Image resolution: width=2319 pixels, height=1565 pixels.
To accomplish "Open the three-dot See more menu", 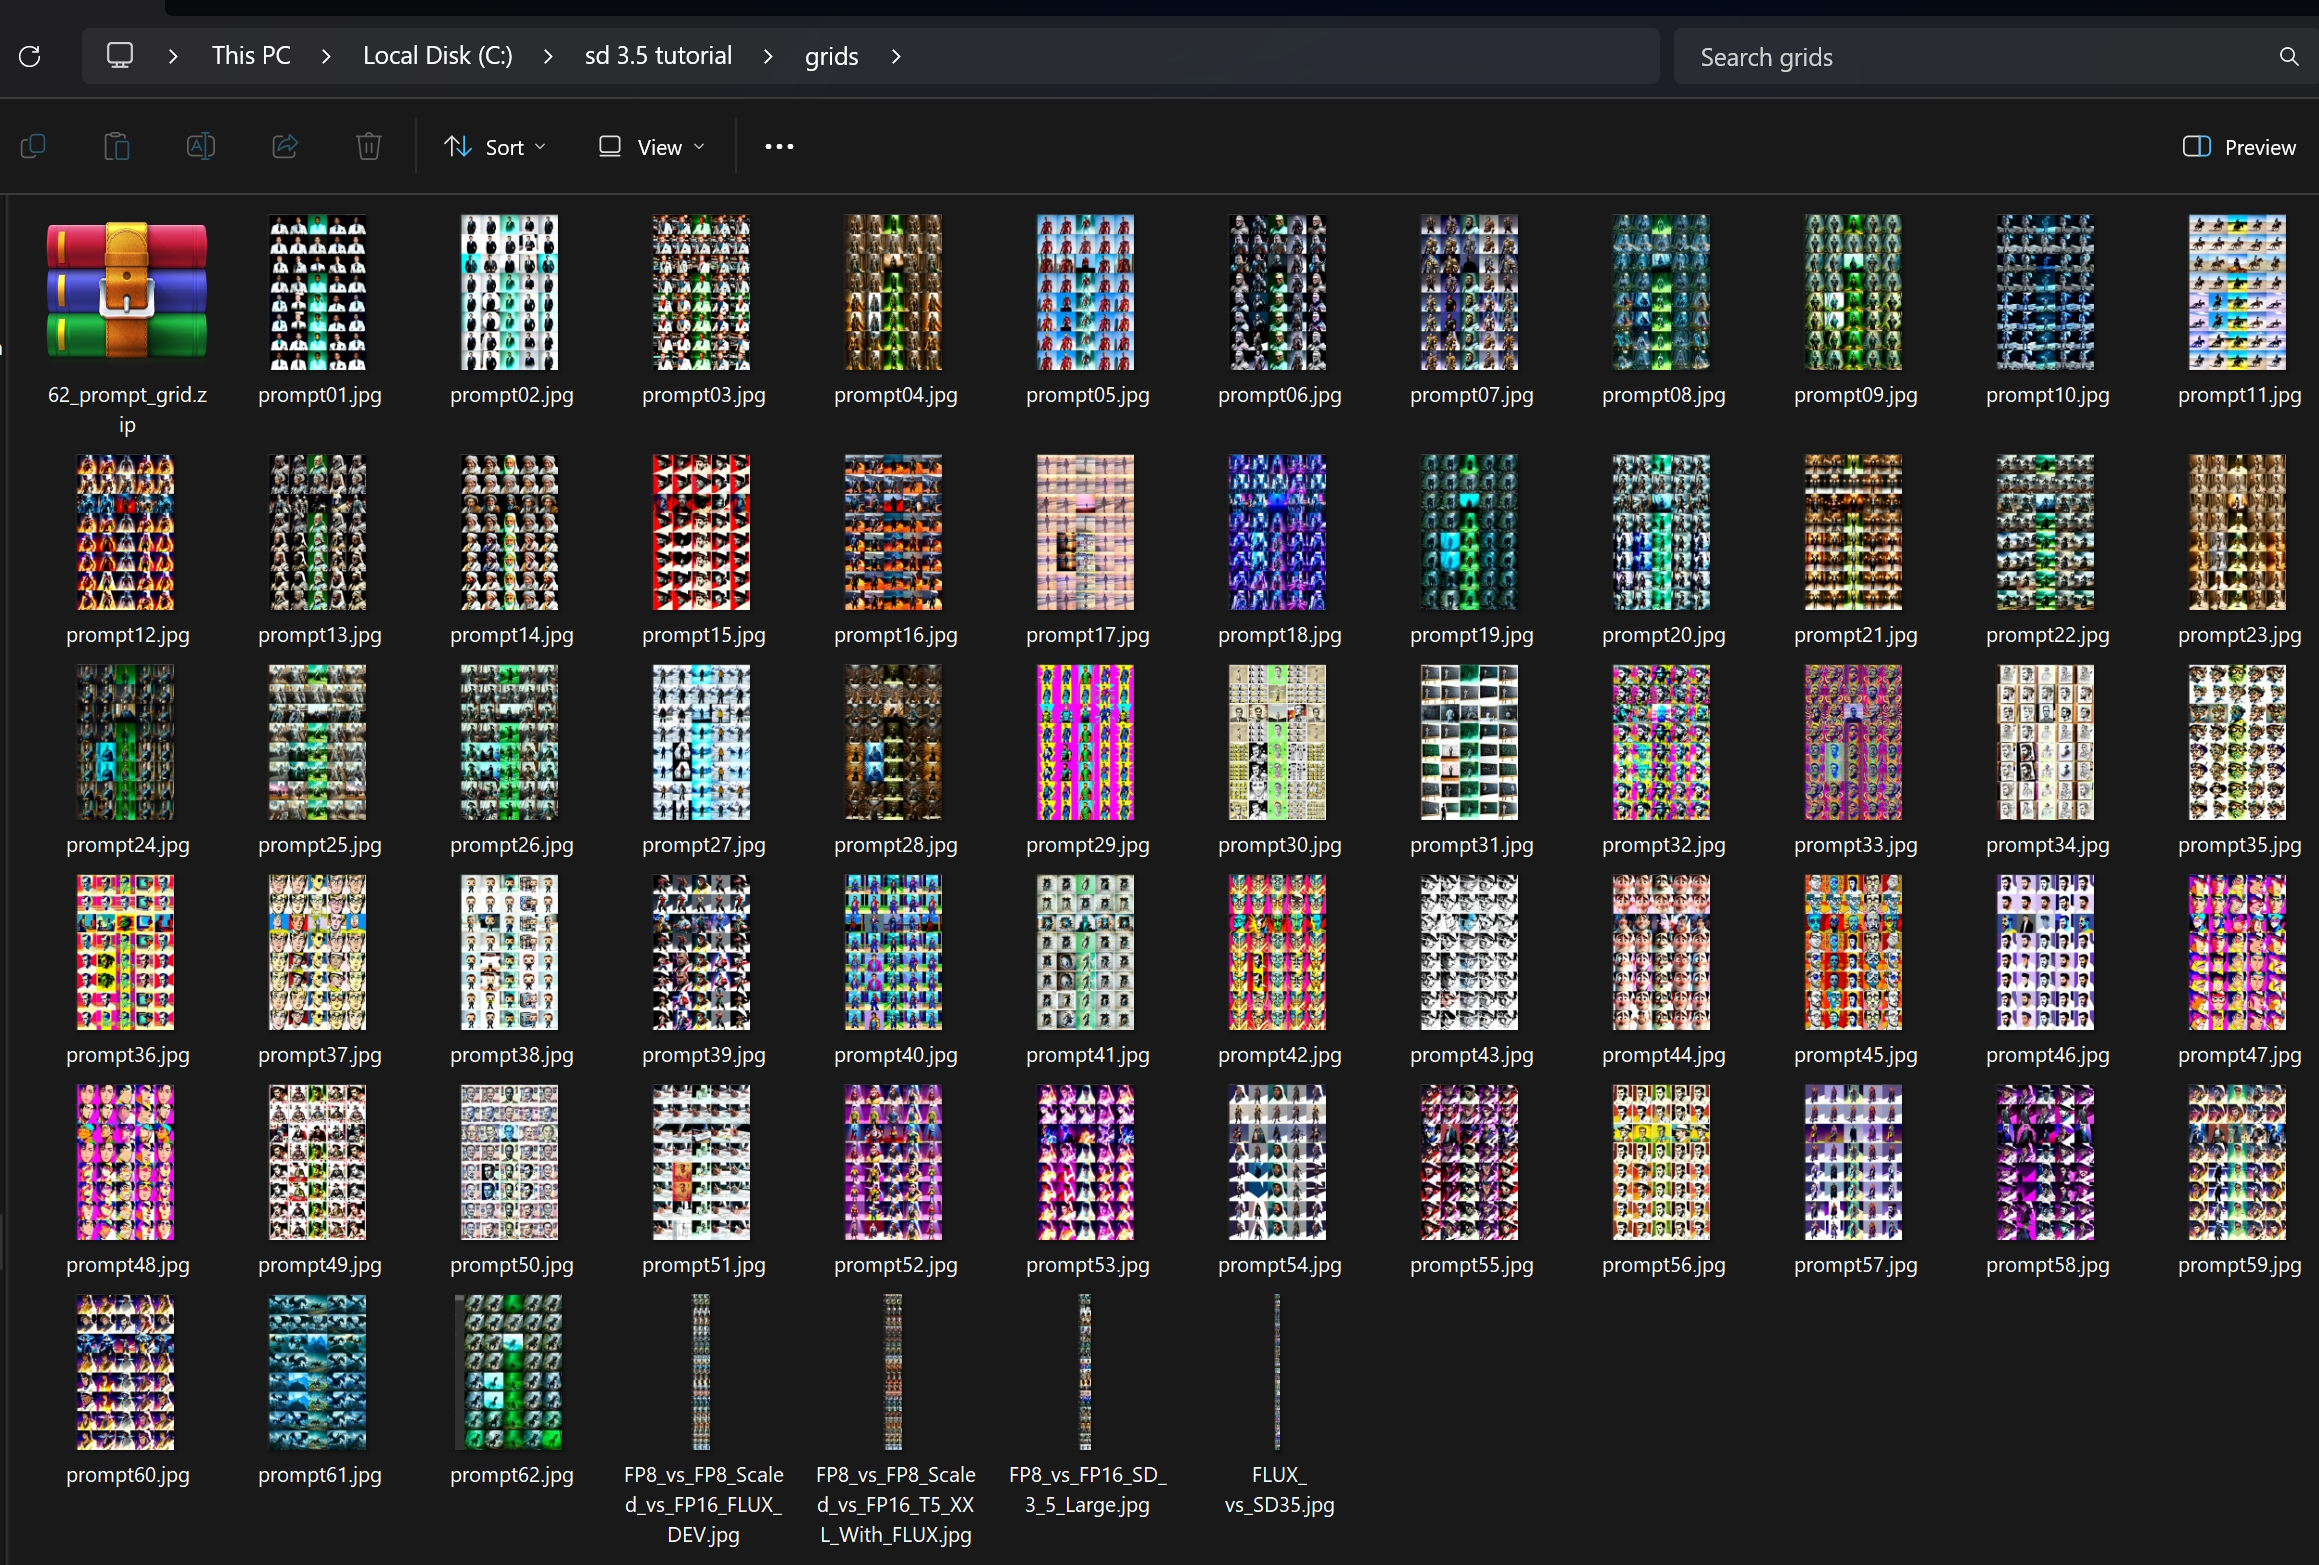I will [x=779, y=147].
